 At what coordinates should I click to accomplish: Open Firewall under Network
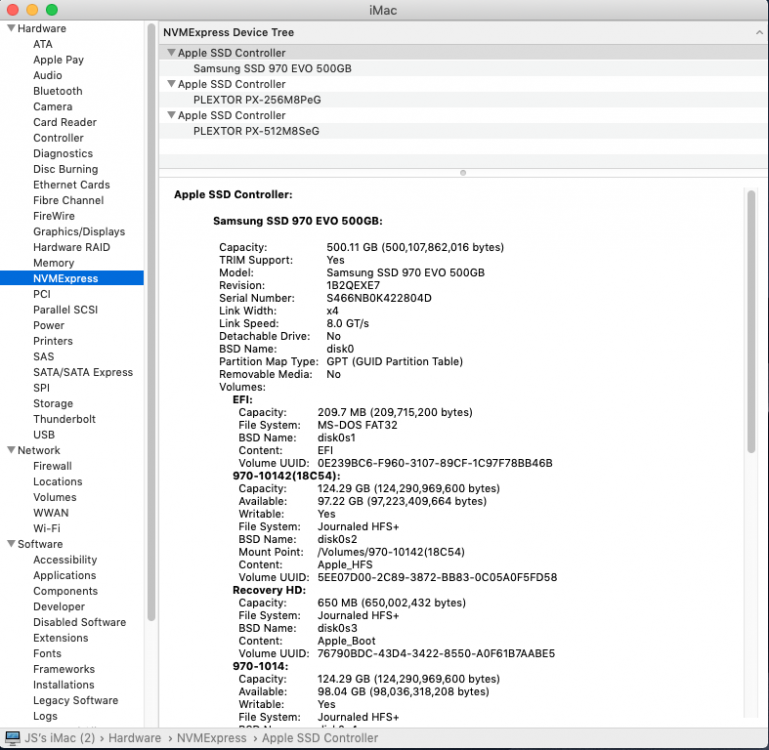52,466
